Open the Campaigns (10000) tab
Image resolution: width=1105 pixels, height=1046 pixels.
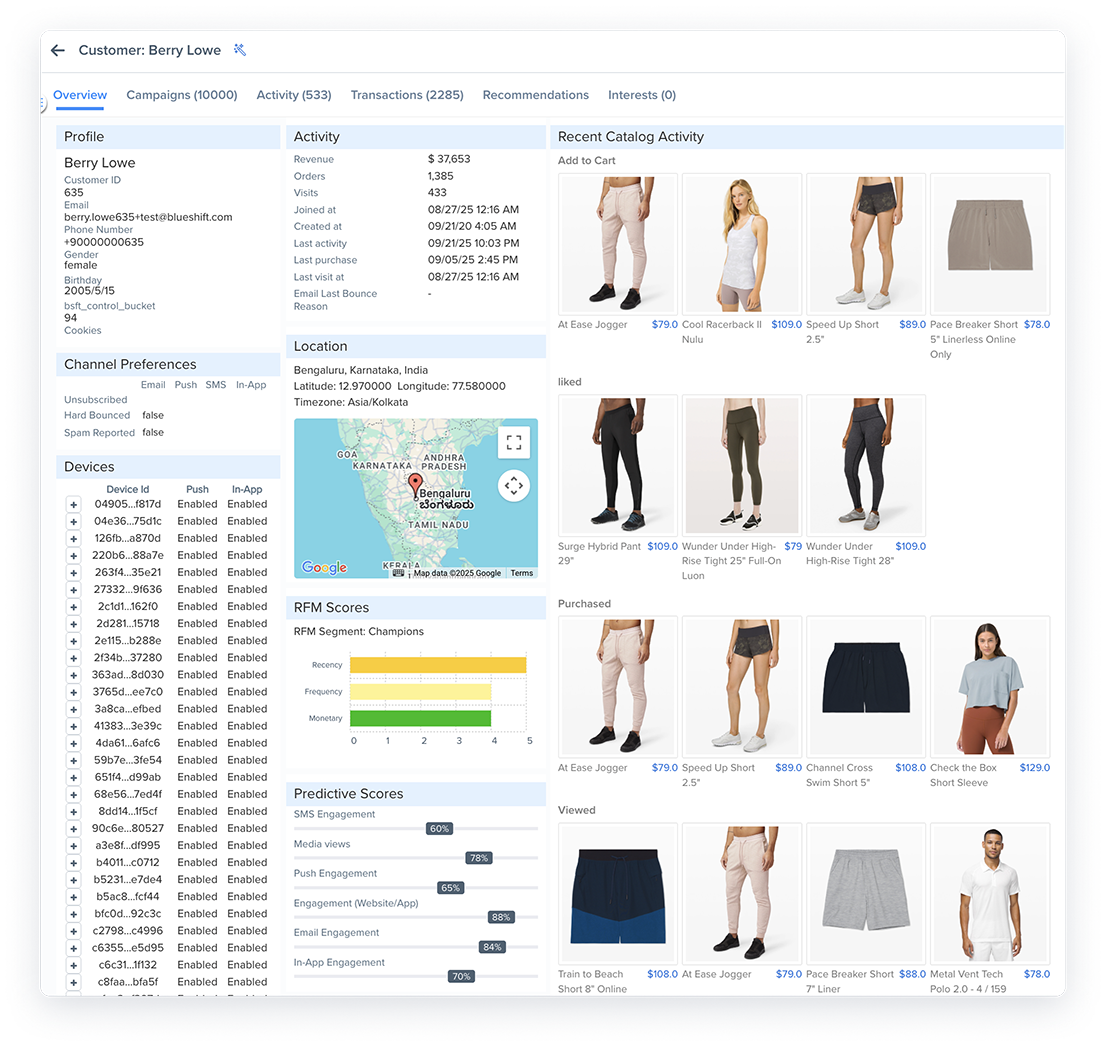(x=181, y=95)
